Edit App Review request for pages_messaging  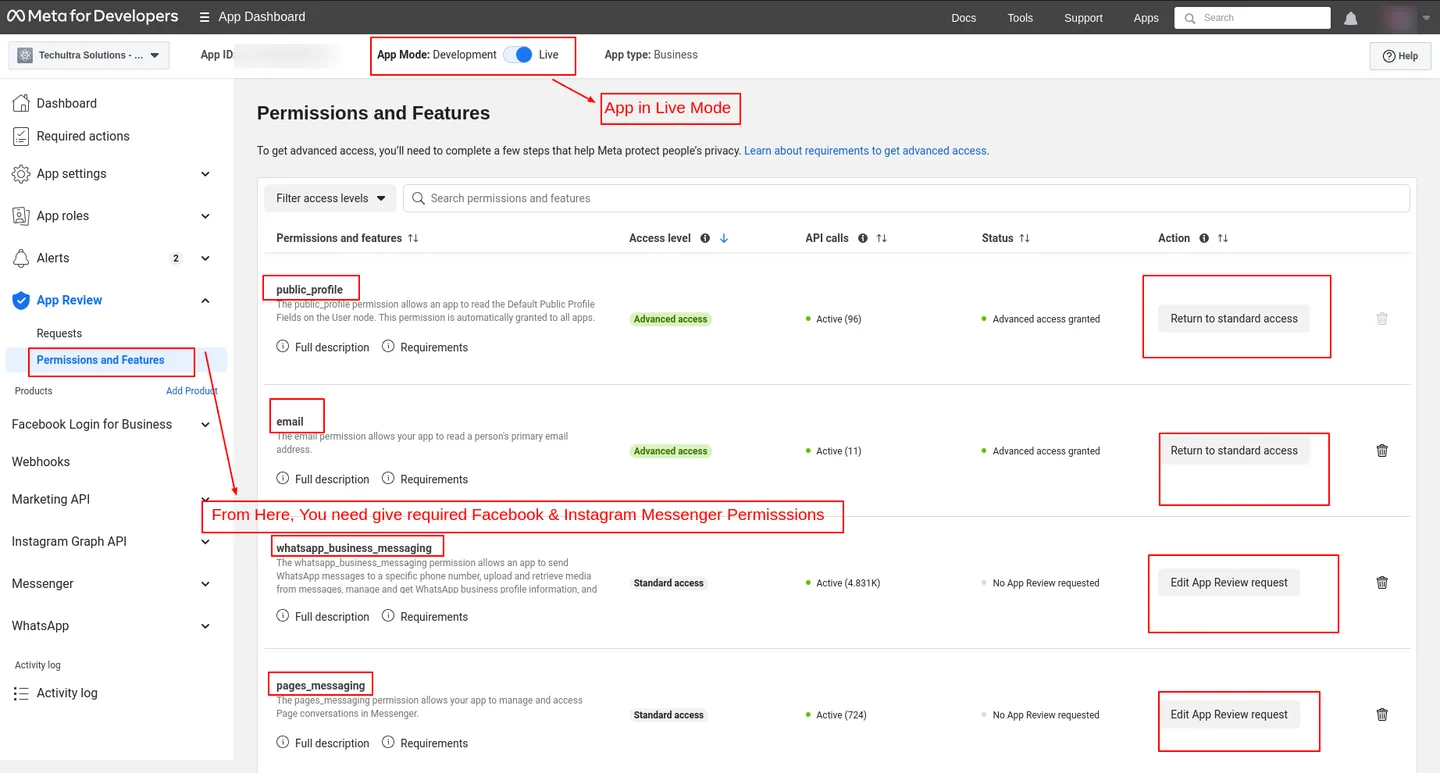coord(1229,715)
